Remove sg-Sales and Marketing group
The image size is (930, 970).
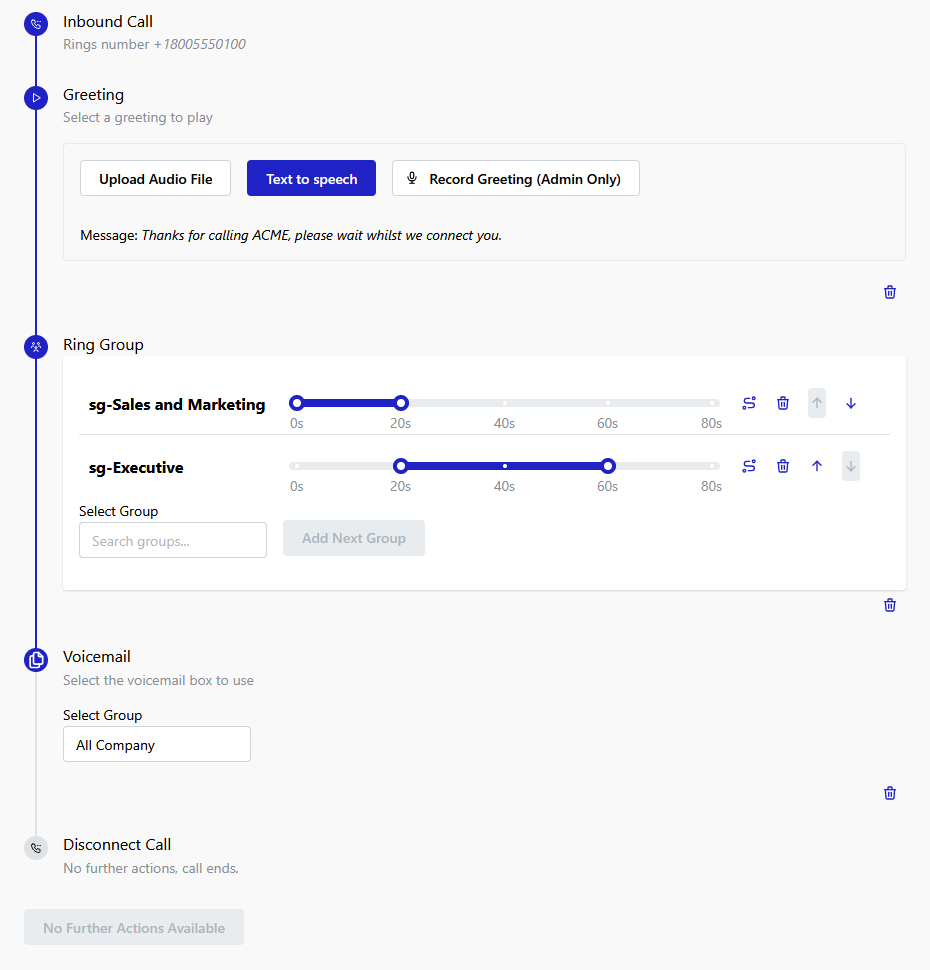pos(783,403)
